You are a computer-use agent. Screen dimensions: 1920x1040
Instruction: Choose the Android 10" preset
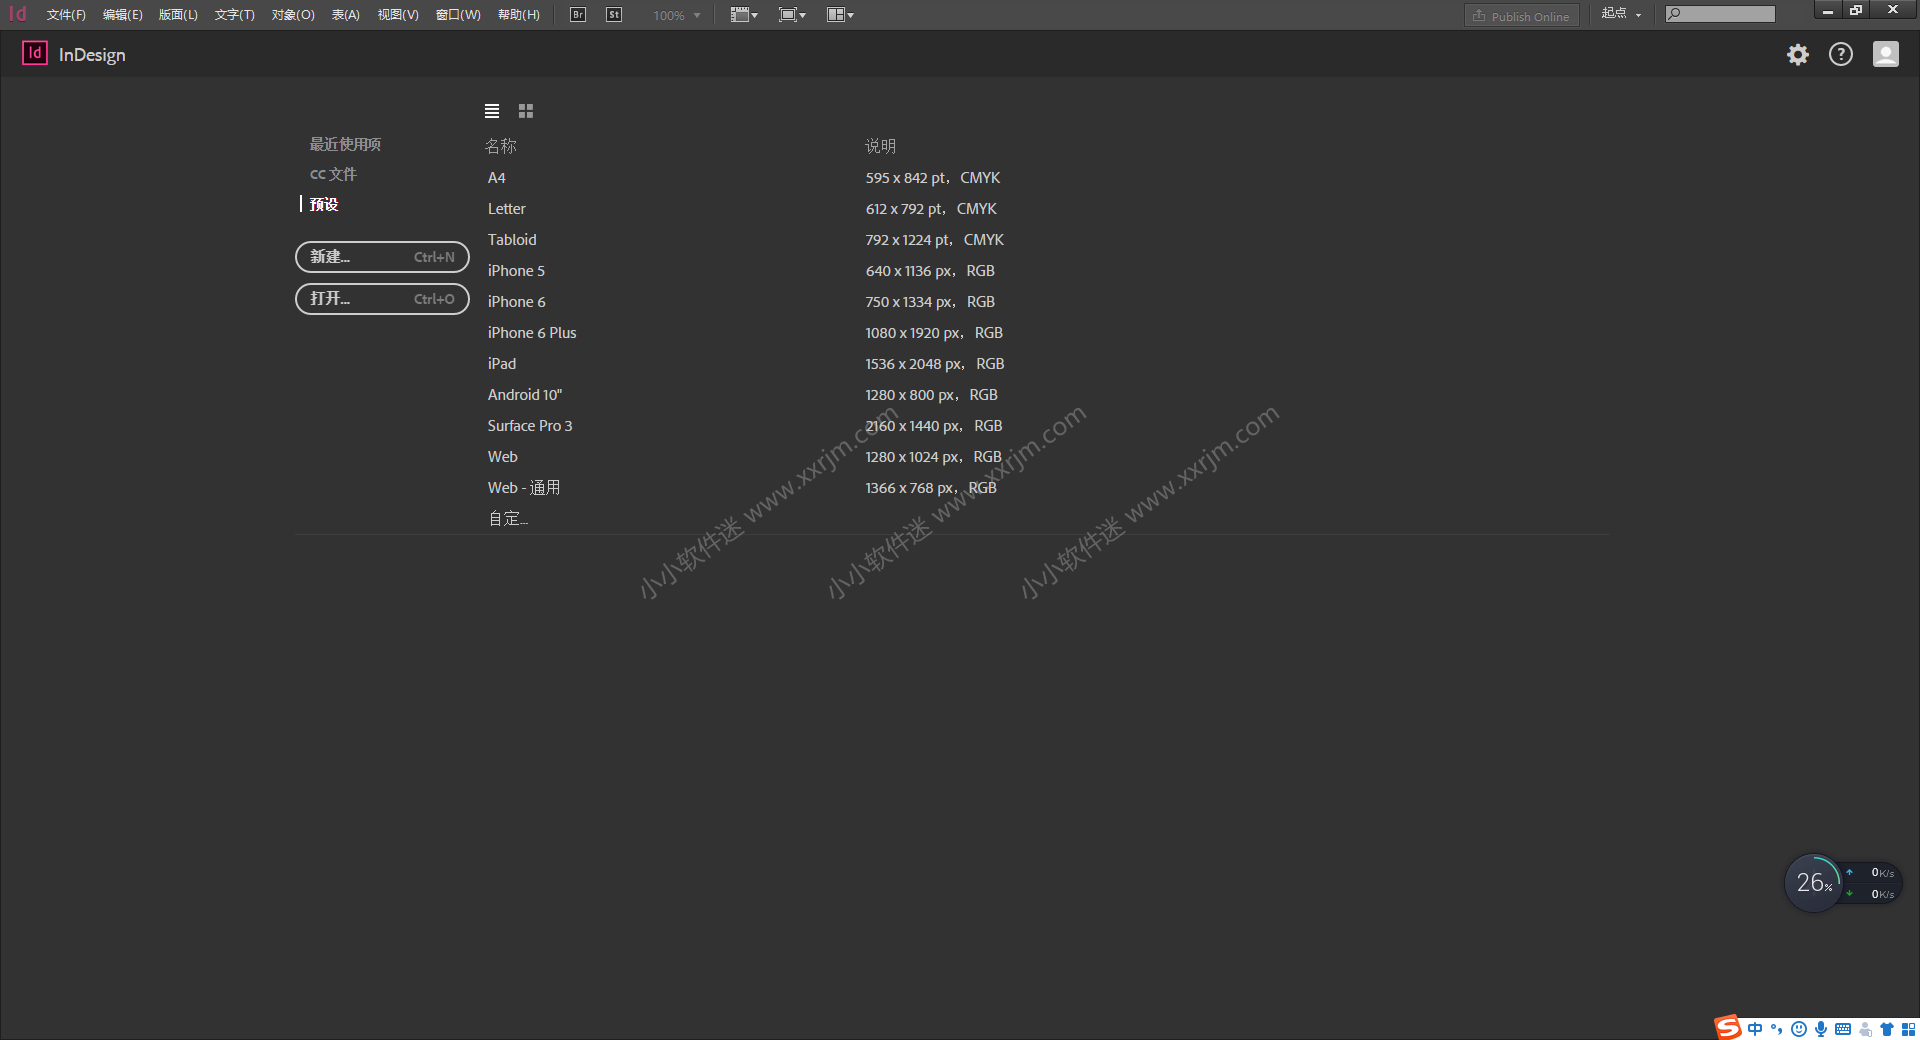[x=525, y=395]
